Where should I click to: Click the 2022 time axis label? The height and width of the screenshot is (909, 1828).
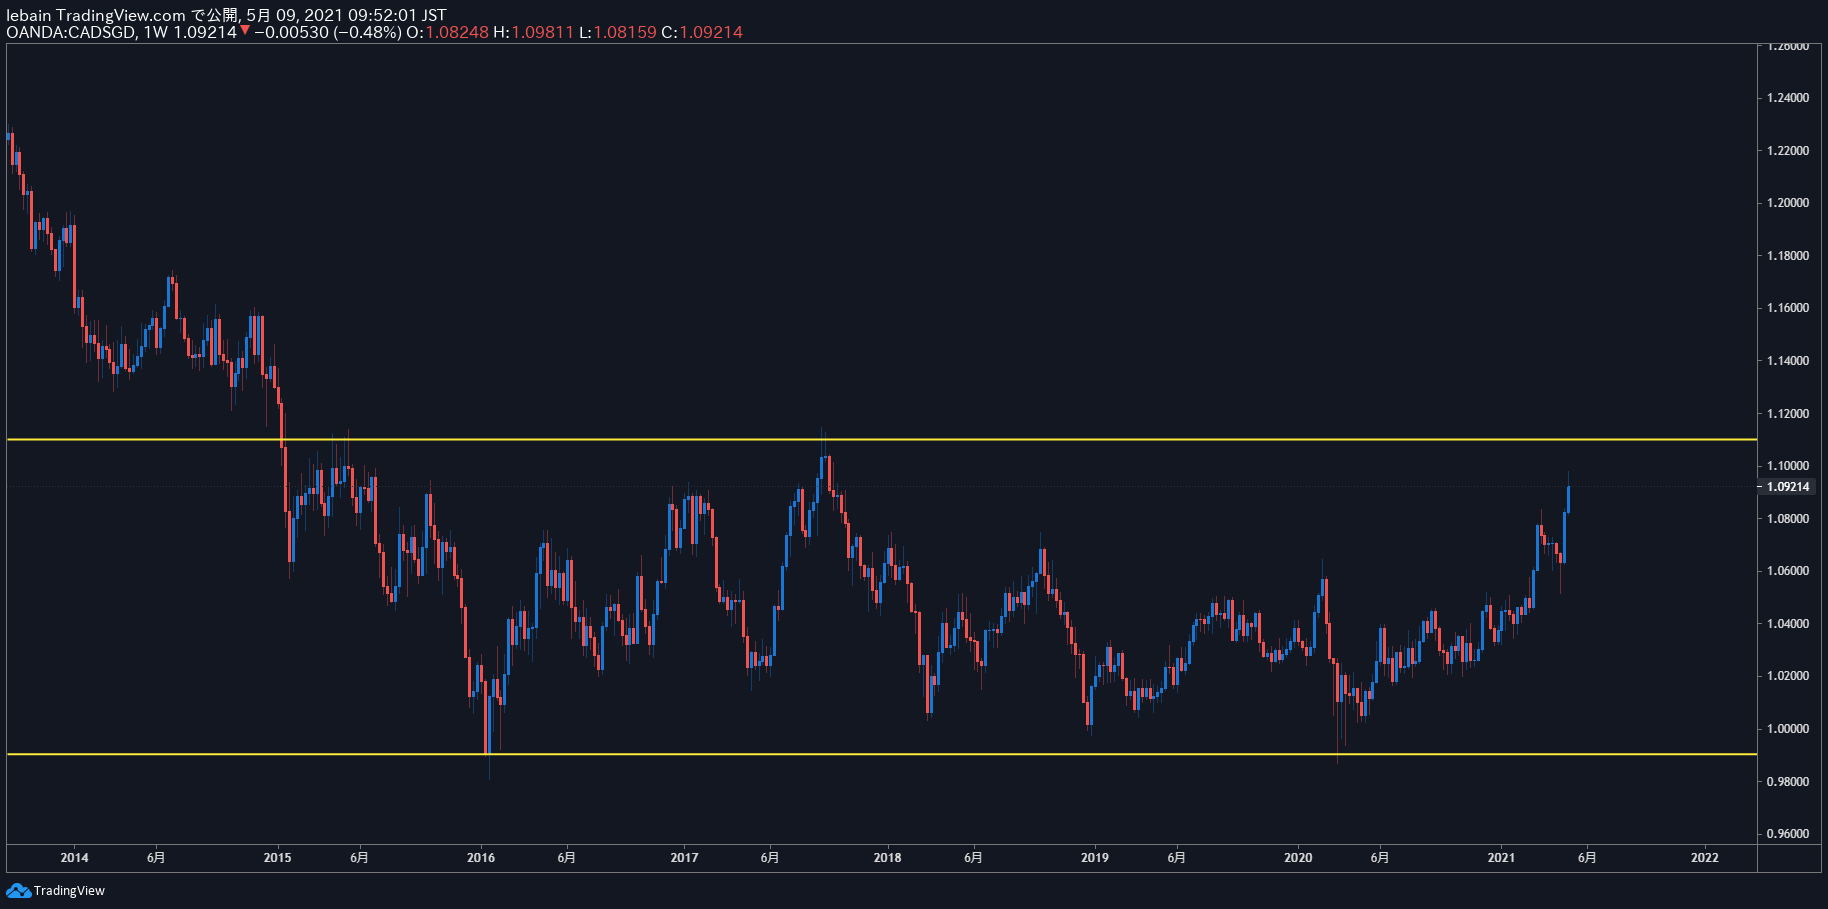pyautogui.click(x=1705, y=858)
